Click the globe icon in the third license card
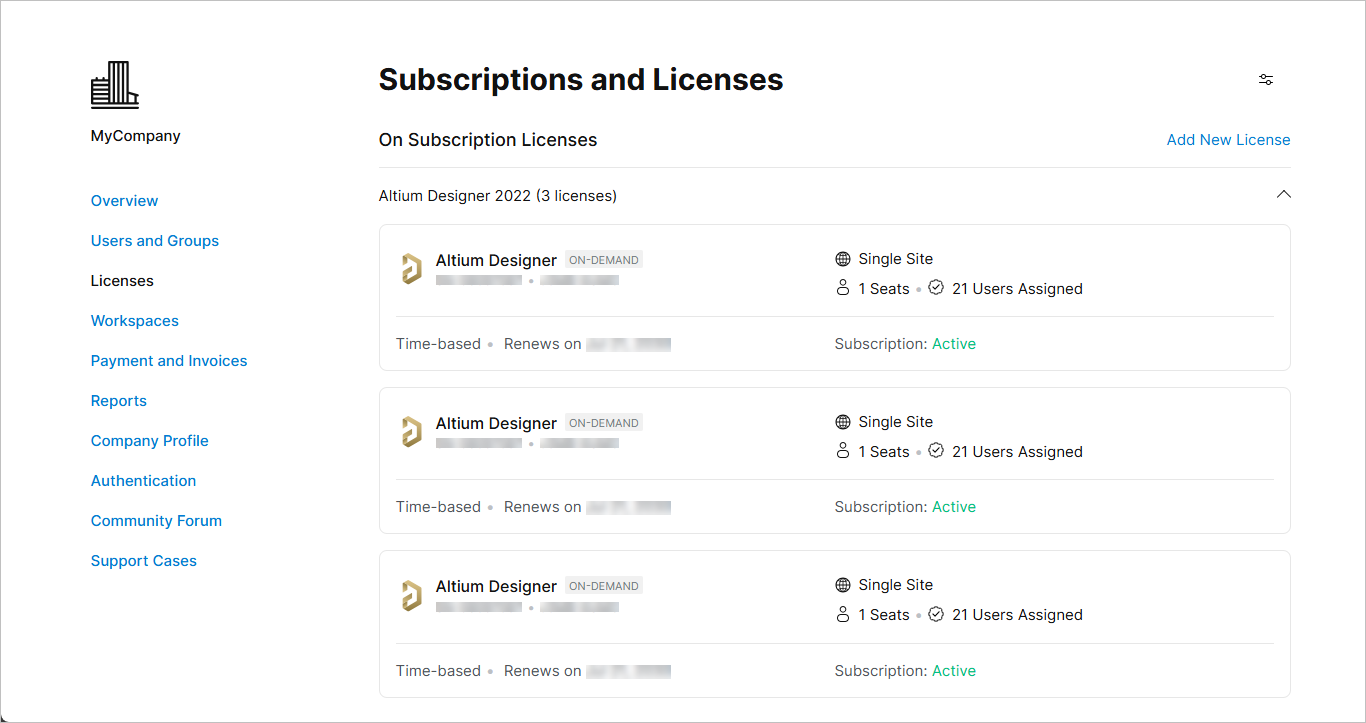 [x=843, y=585]
